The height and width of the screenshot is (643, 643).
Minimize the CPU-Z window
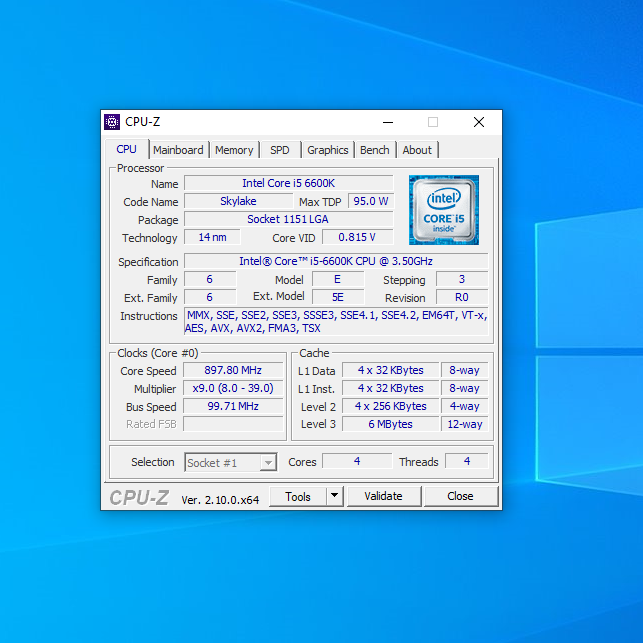click(388, 122)
